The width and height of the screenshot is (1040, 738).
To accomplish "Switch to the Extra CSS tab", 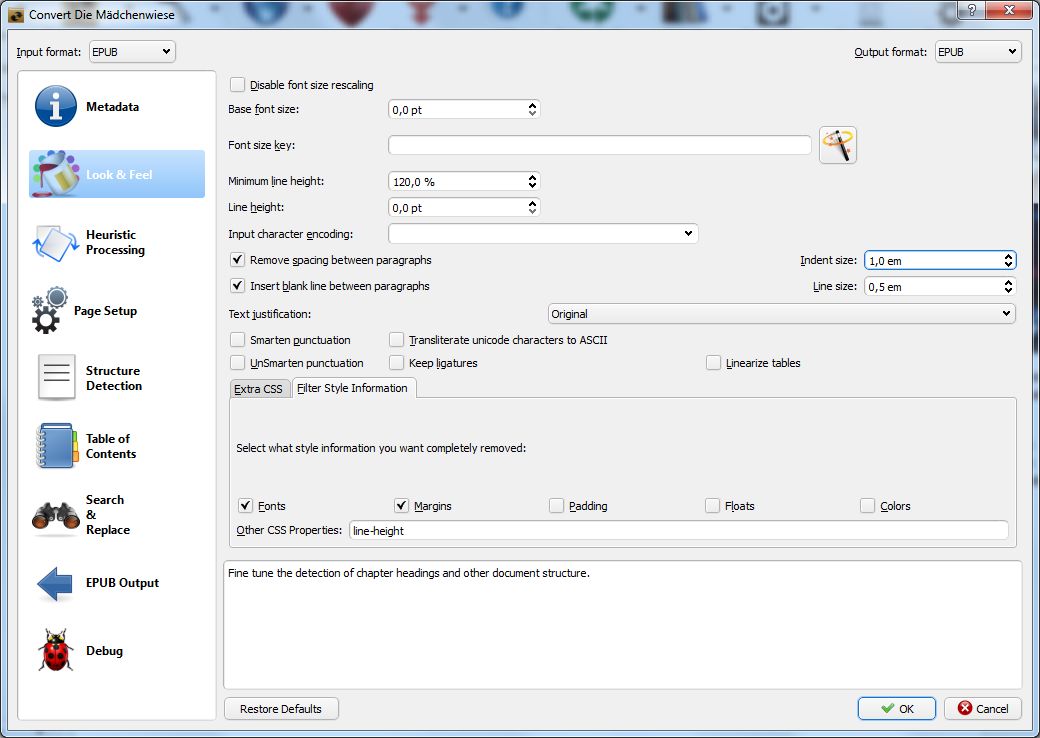I will click(x=258, y=389).
